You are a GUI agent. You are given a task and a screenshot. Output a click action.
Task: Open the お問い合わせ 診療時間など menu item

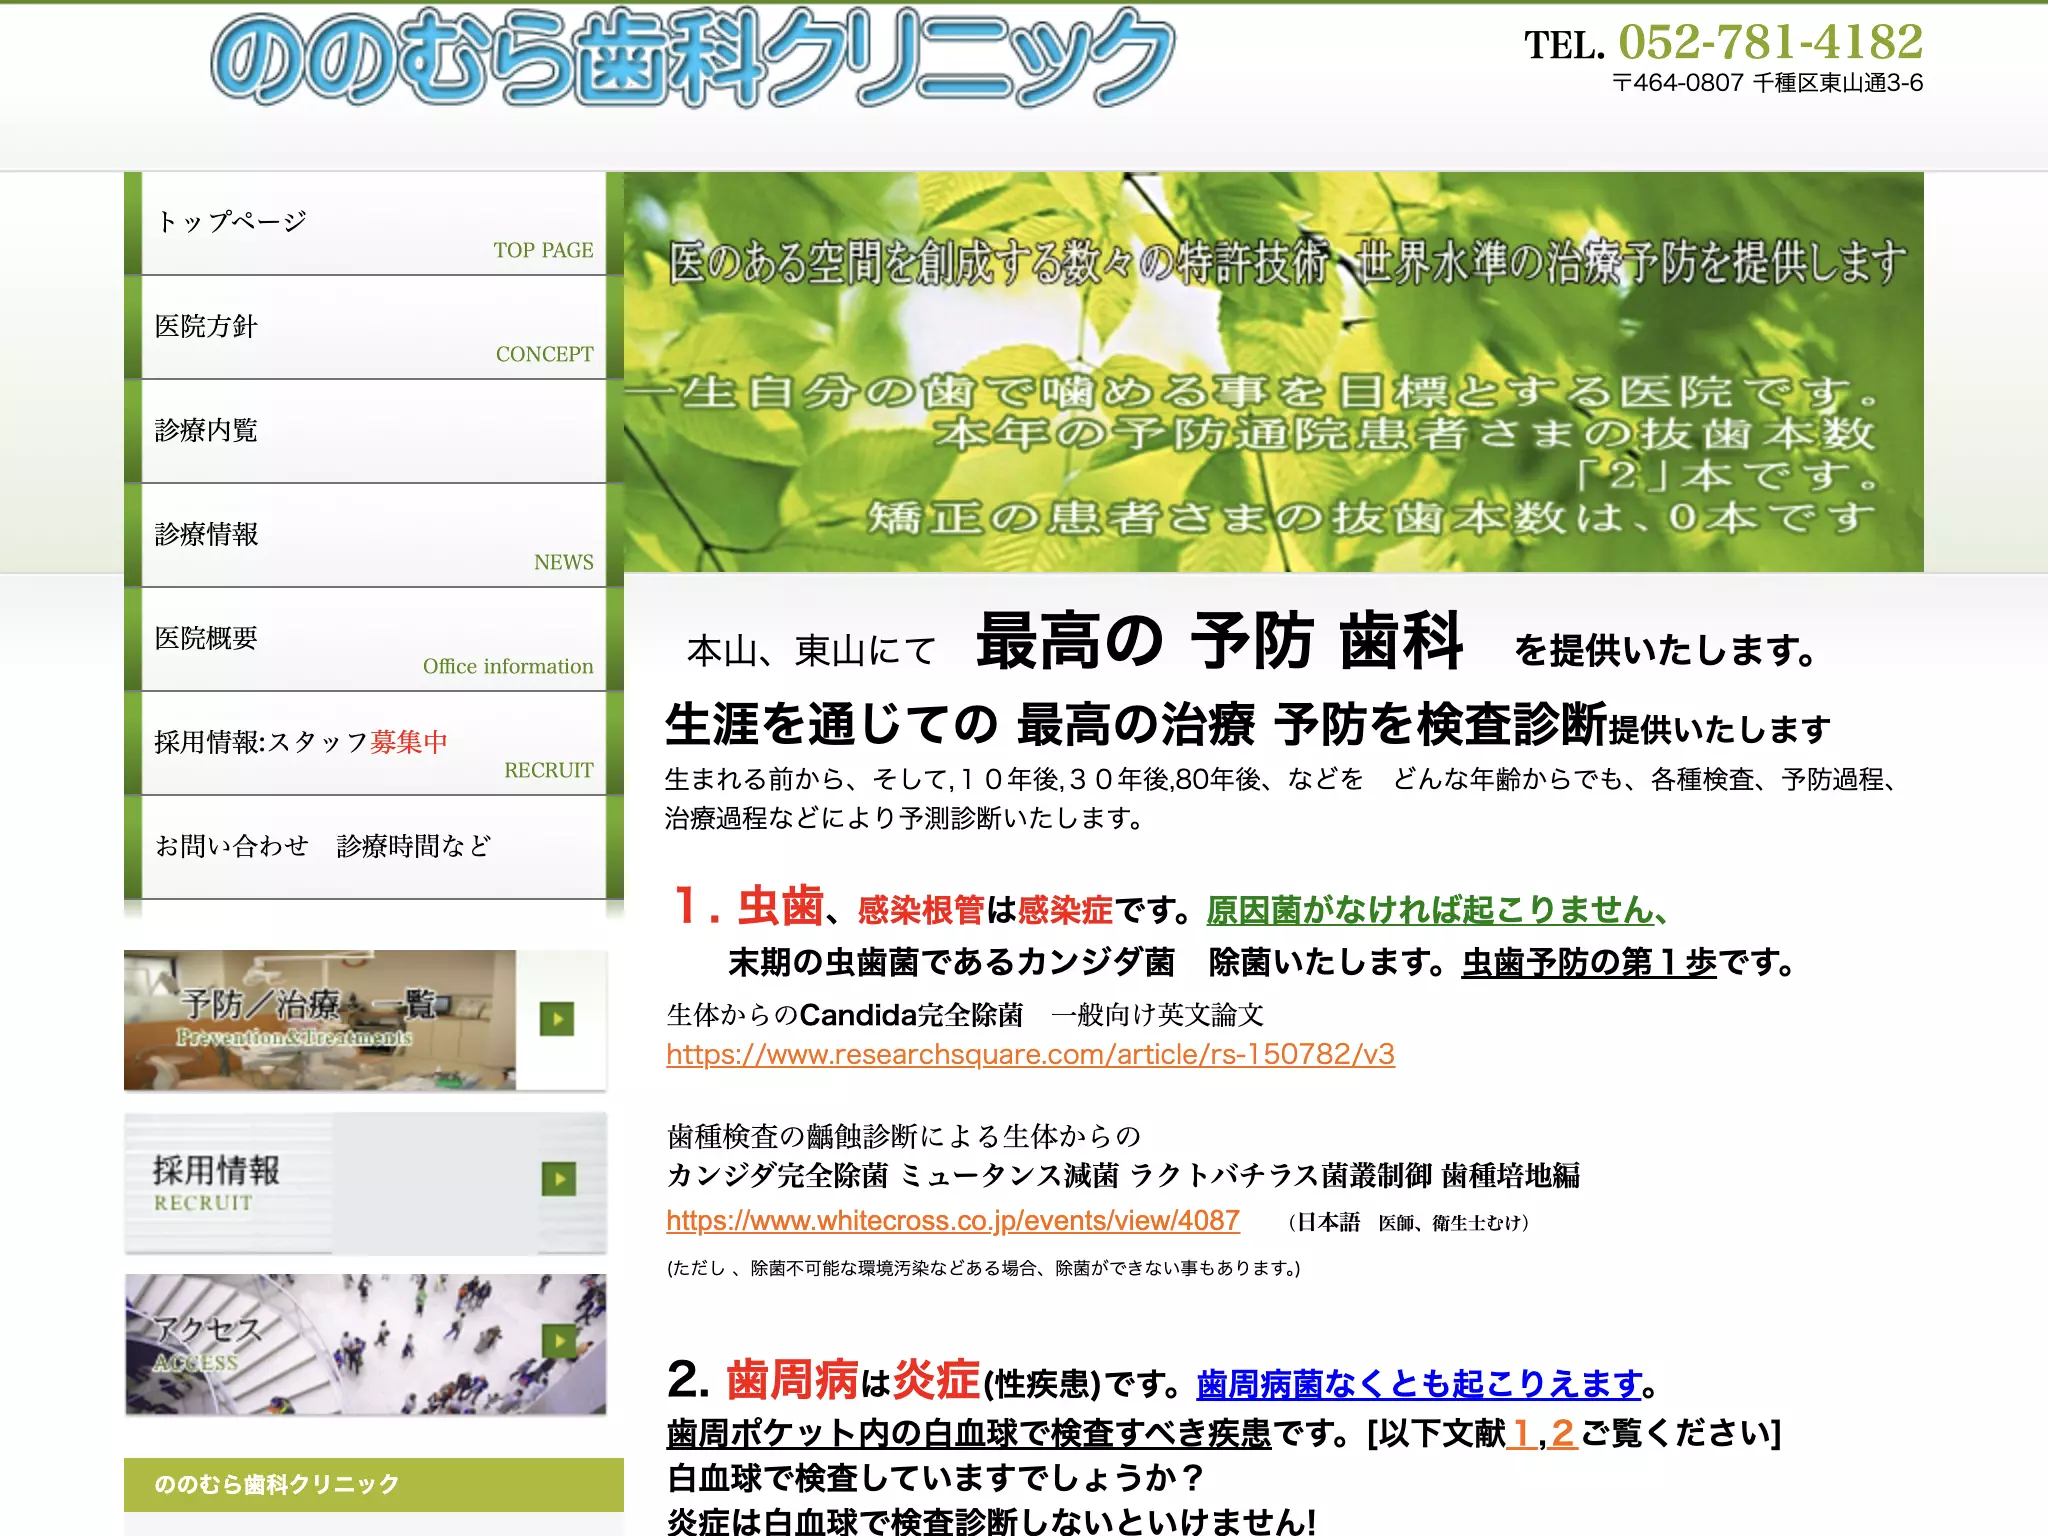374,847
